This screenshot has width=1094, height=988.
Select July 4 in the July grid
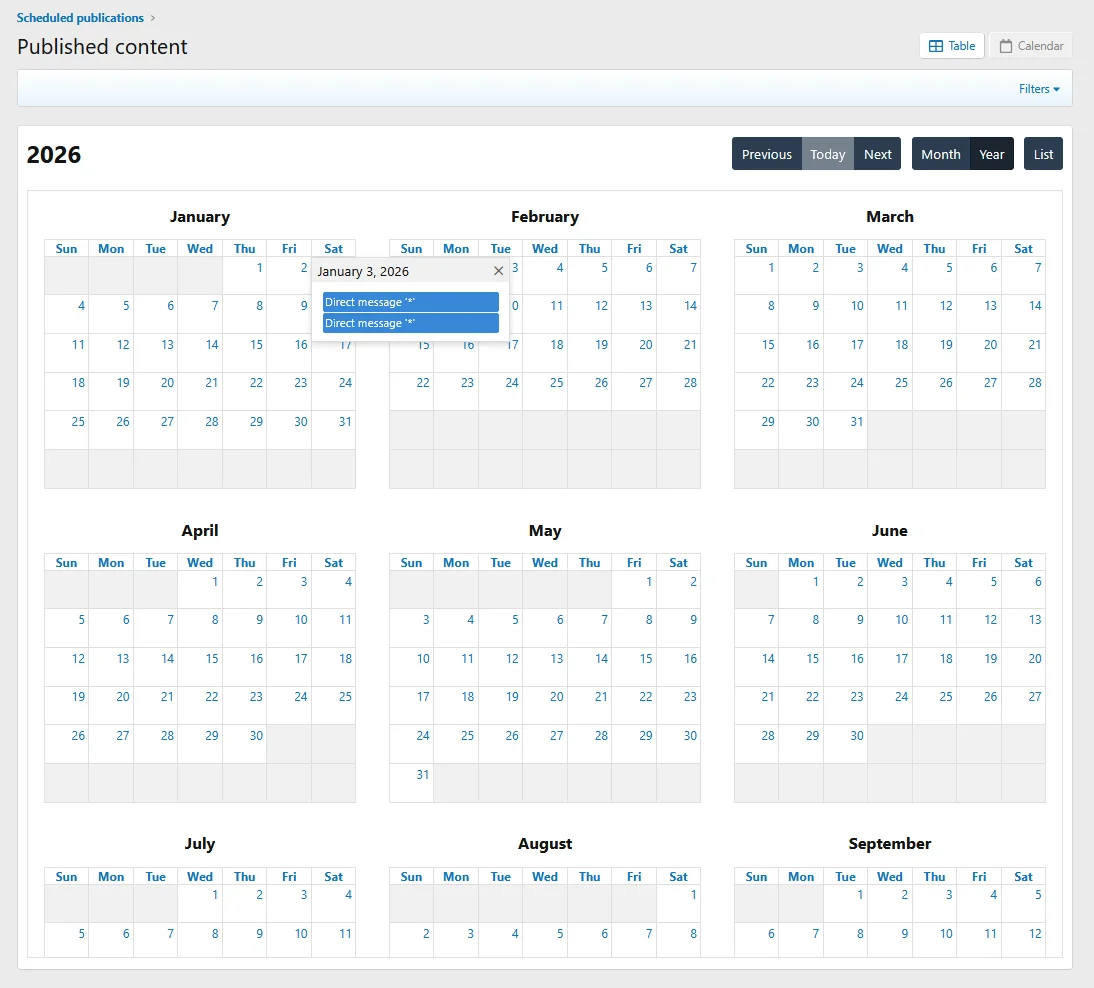coord(345,895)
